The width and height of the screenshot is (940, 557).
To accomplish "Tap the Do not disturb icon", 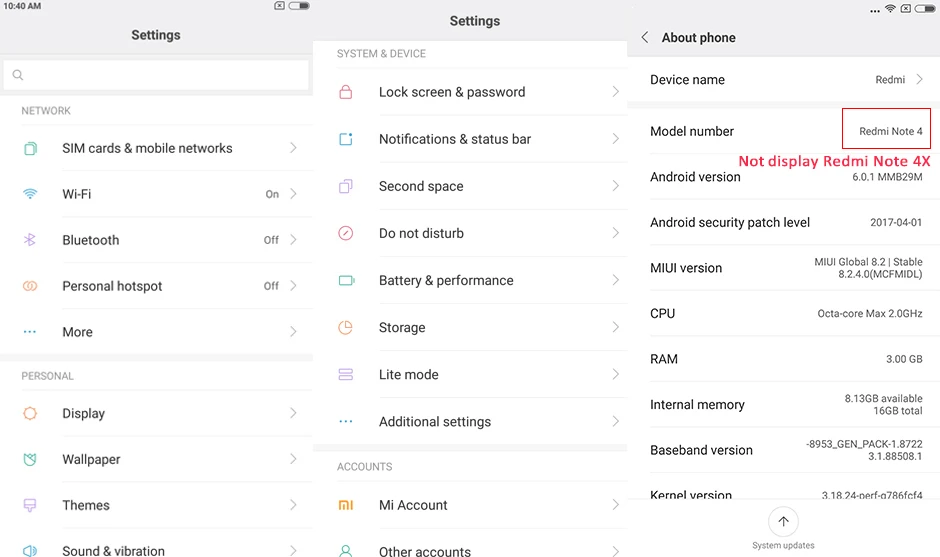I will (x=346, y=233).
